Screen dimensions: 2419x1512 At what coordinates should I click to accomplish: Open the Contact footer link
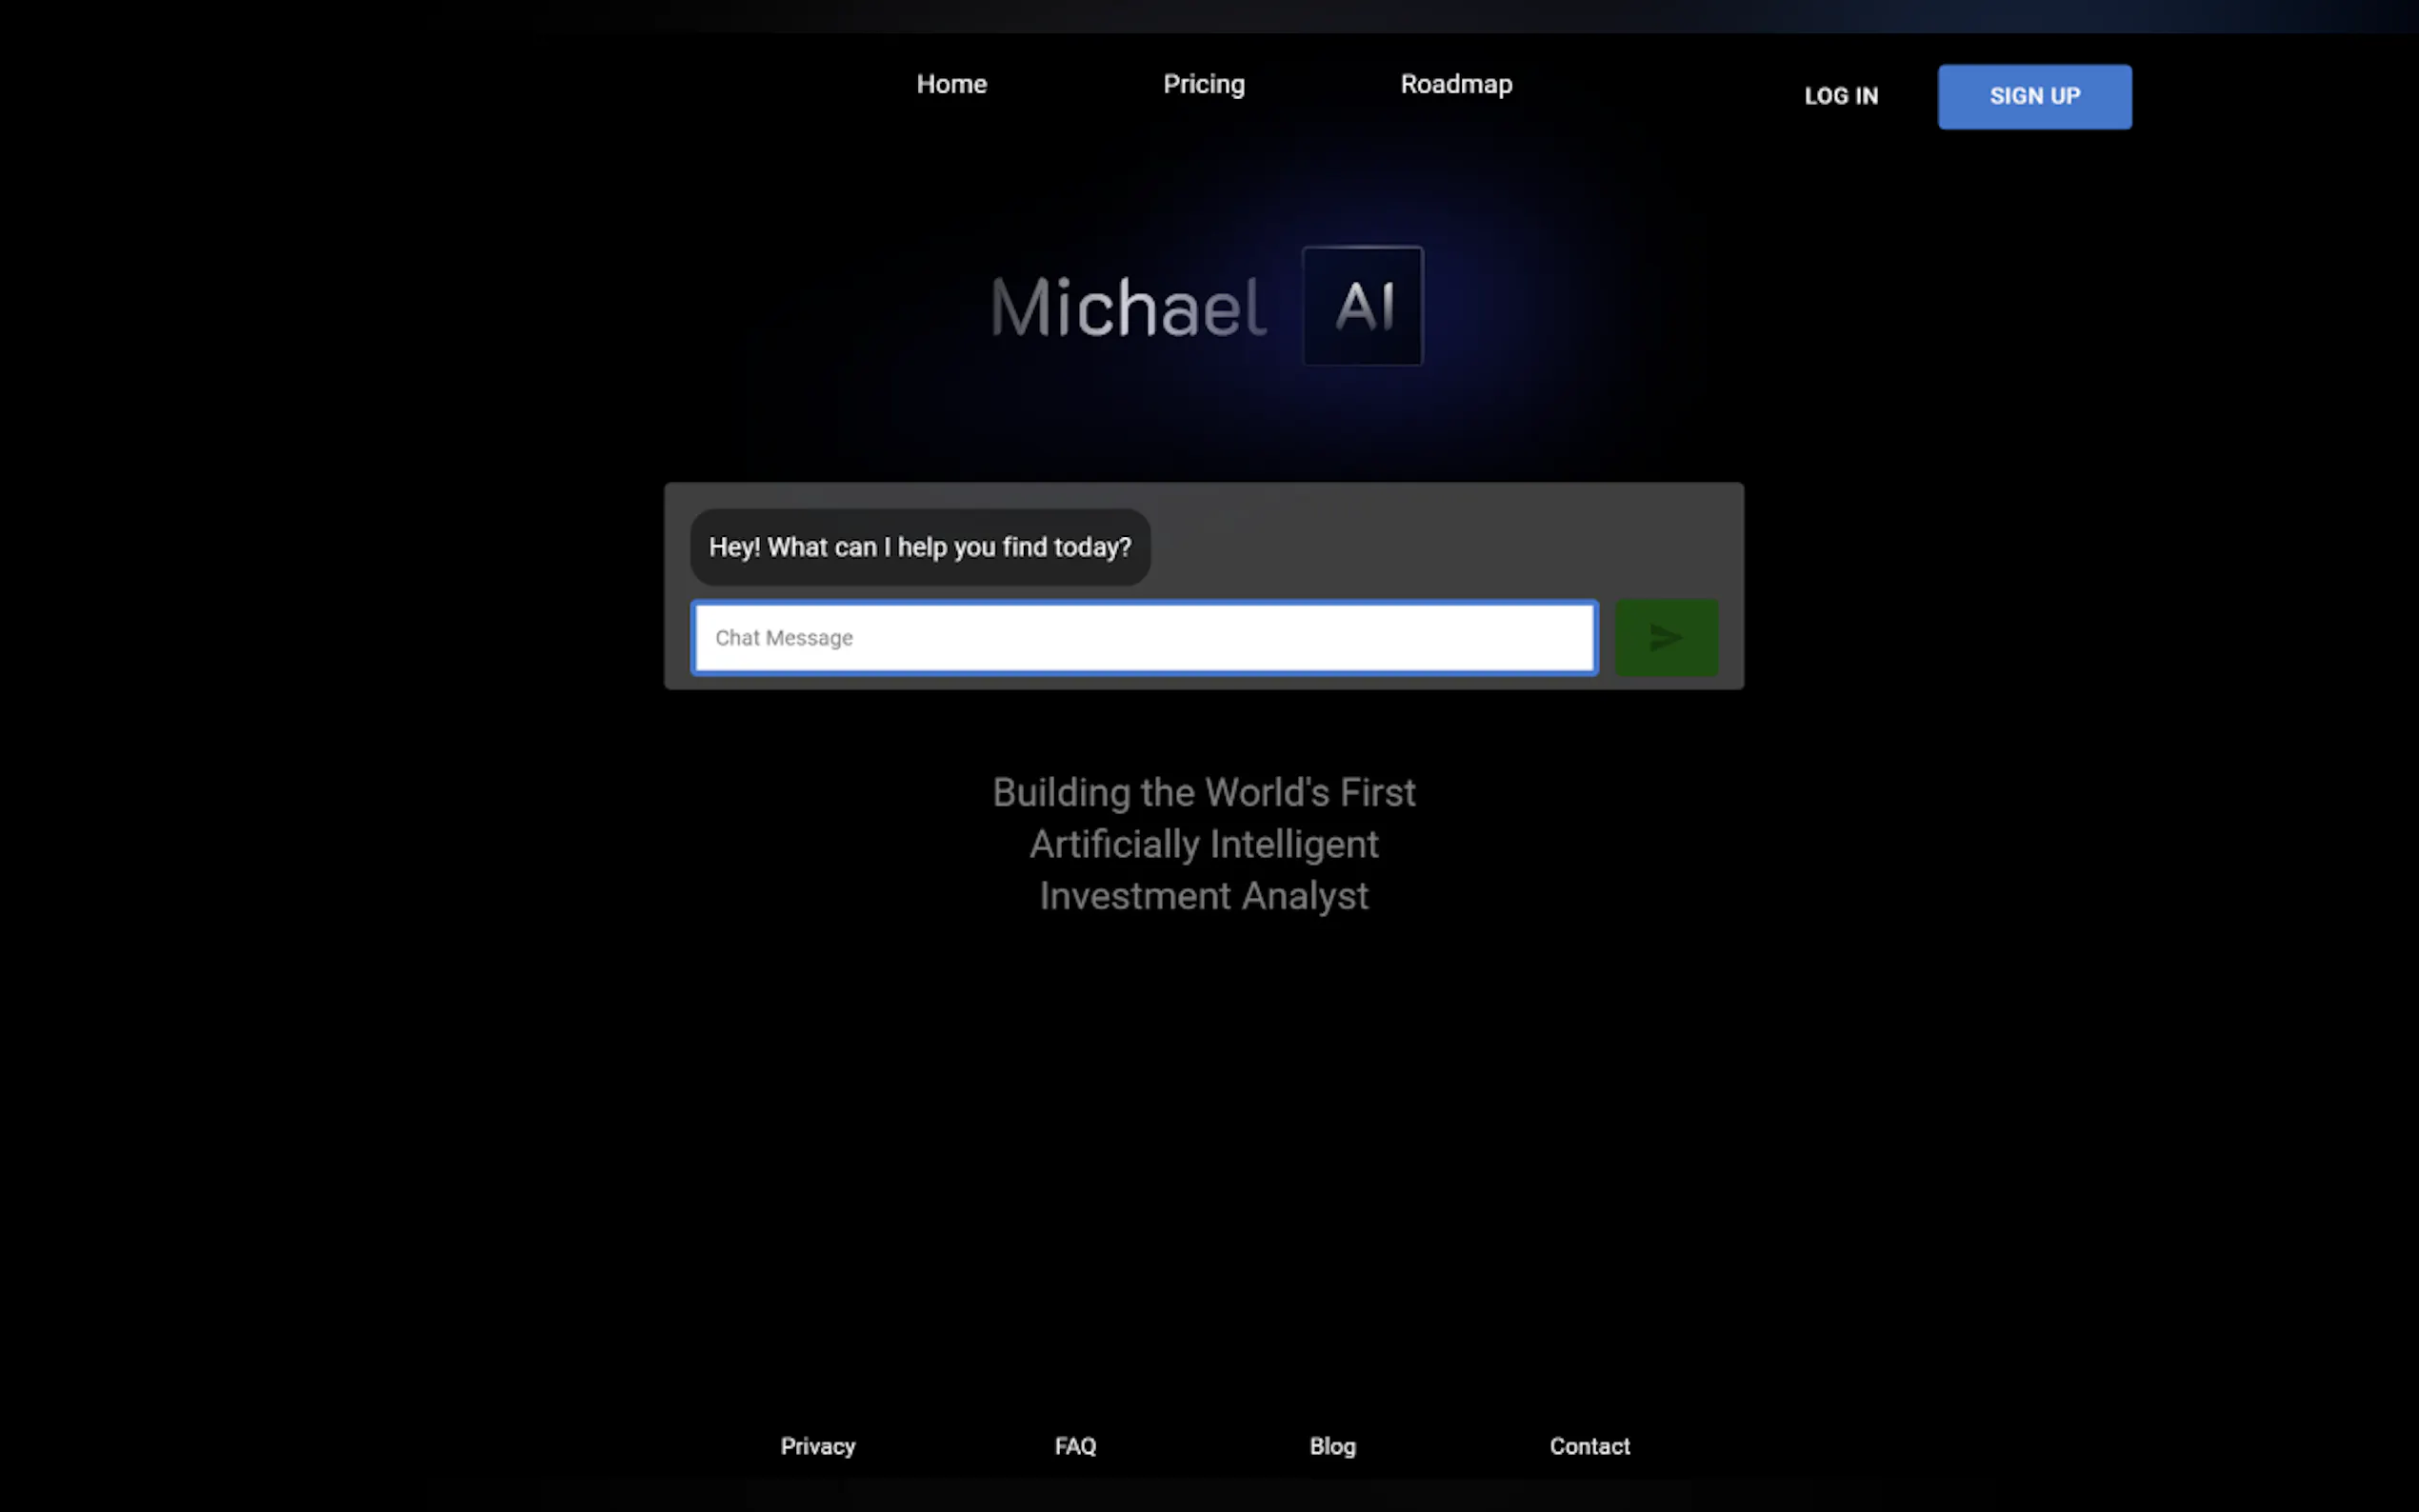(x=1589, y=1446)
